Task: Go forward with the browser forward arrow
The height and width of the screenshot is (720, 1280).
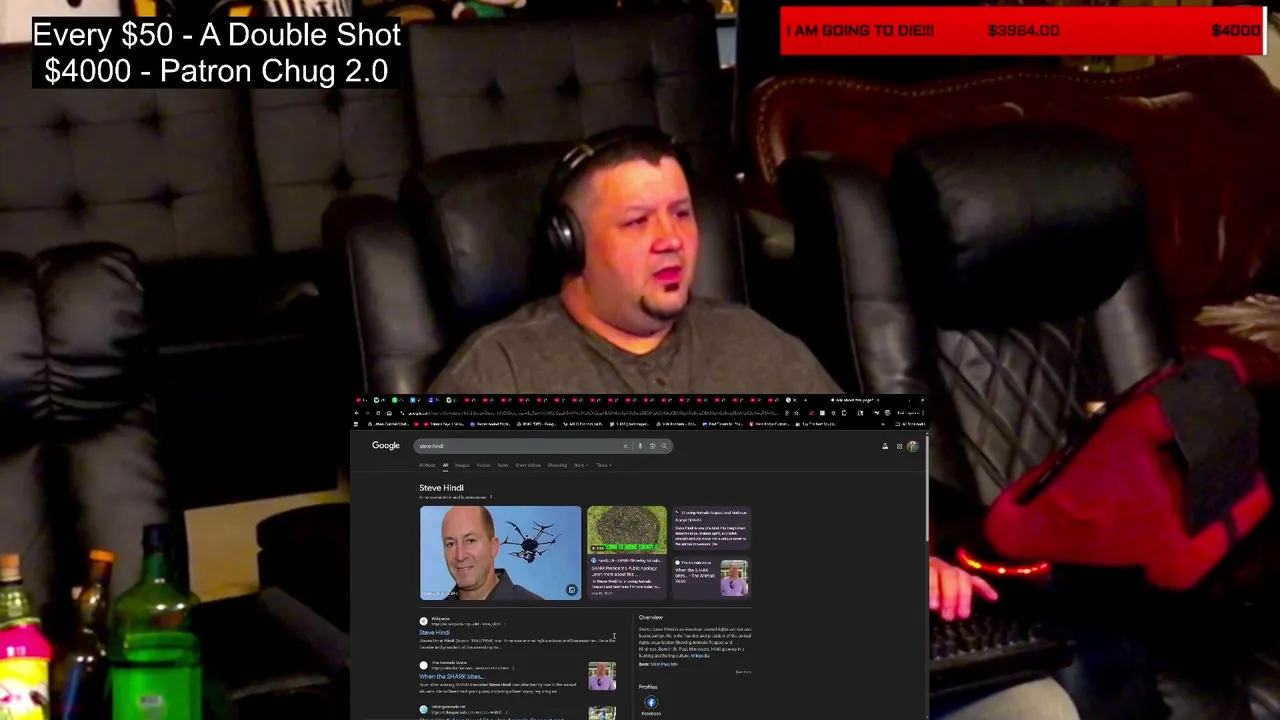Action: tap(367, 413)
